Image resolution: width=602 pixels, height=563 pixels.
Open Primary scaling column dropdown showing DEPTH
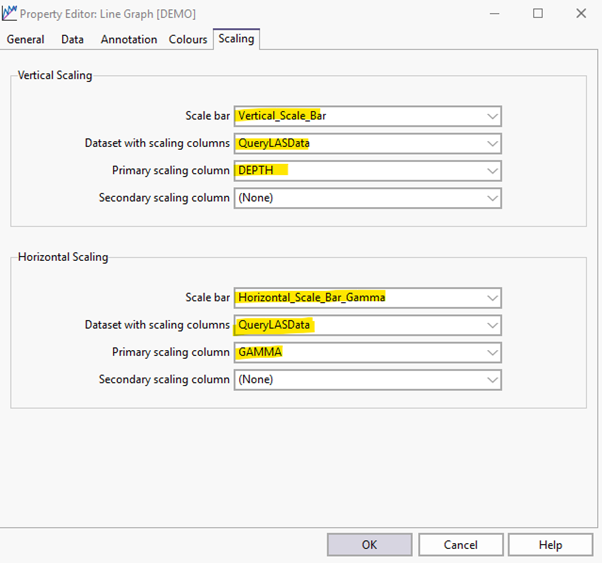click(367, 171)
